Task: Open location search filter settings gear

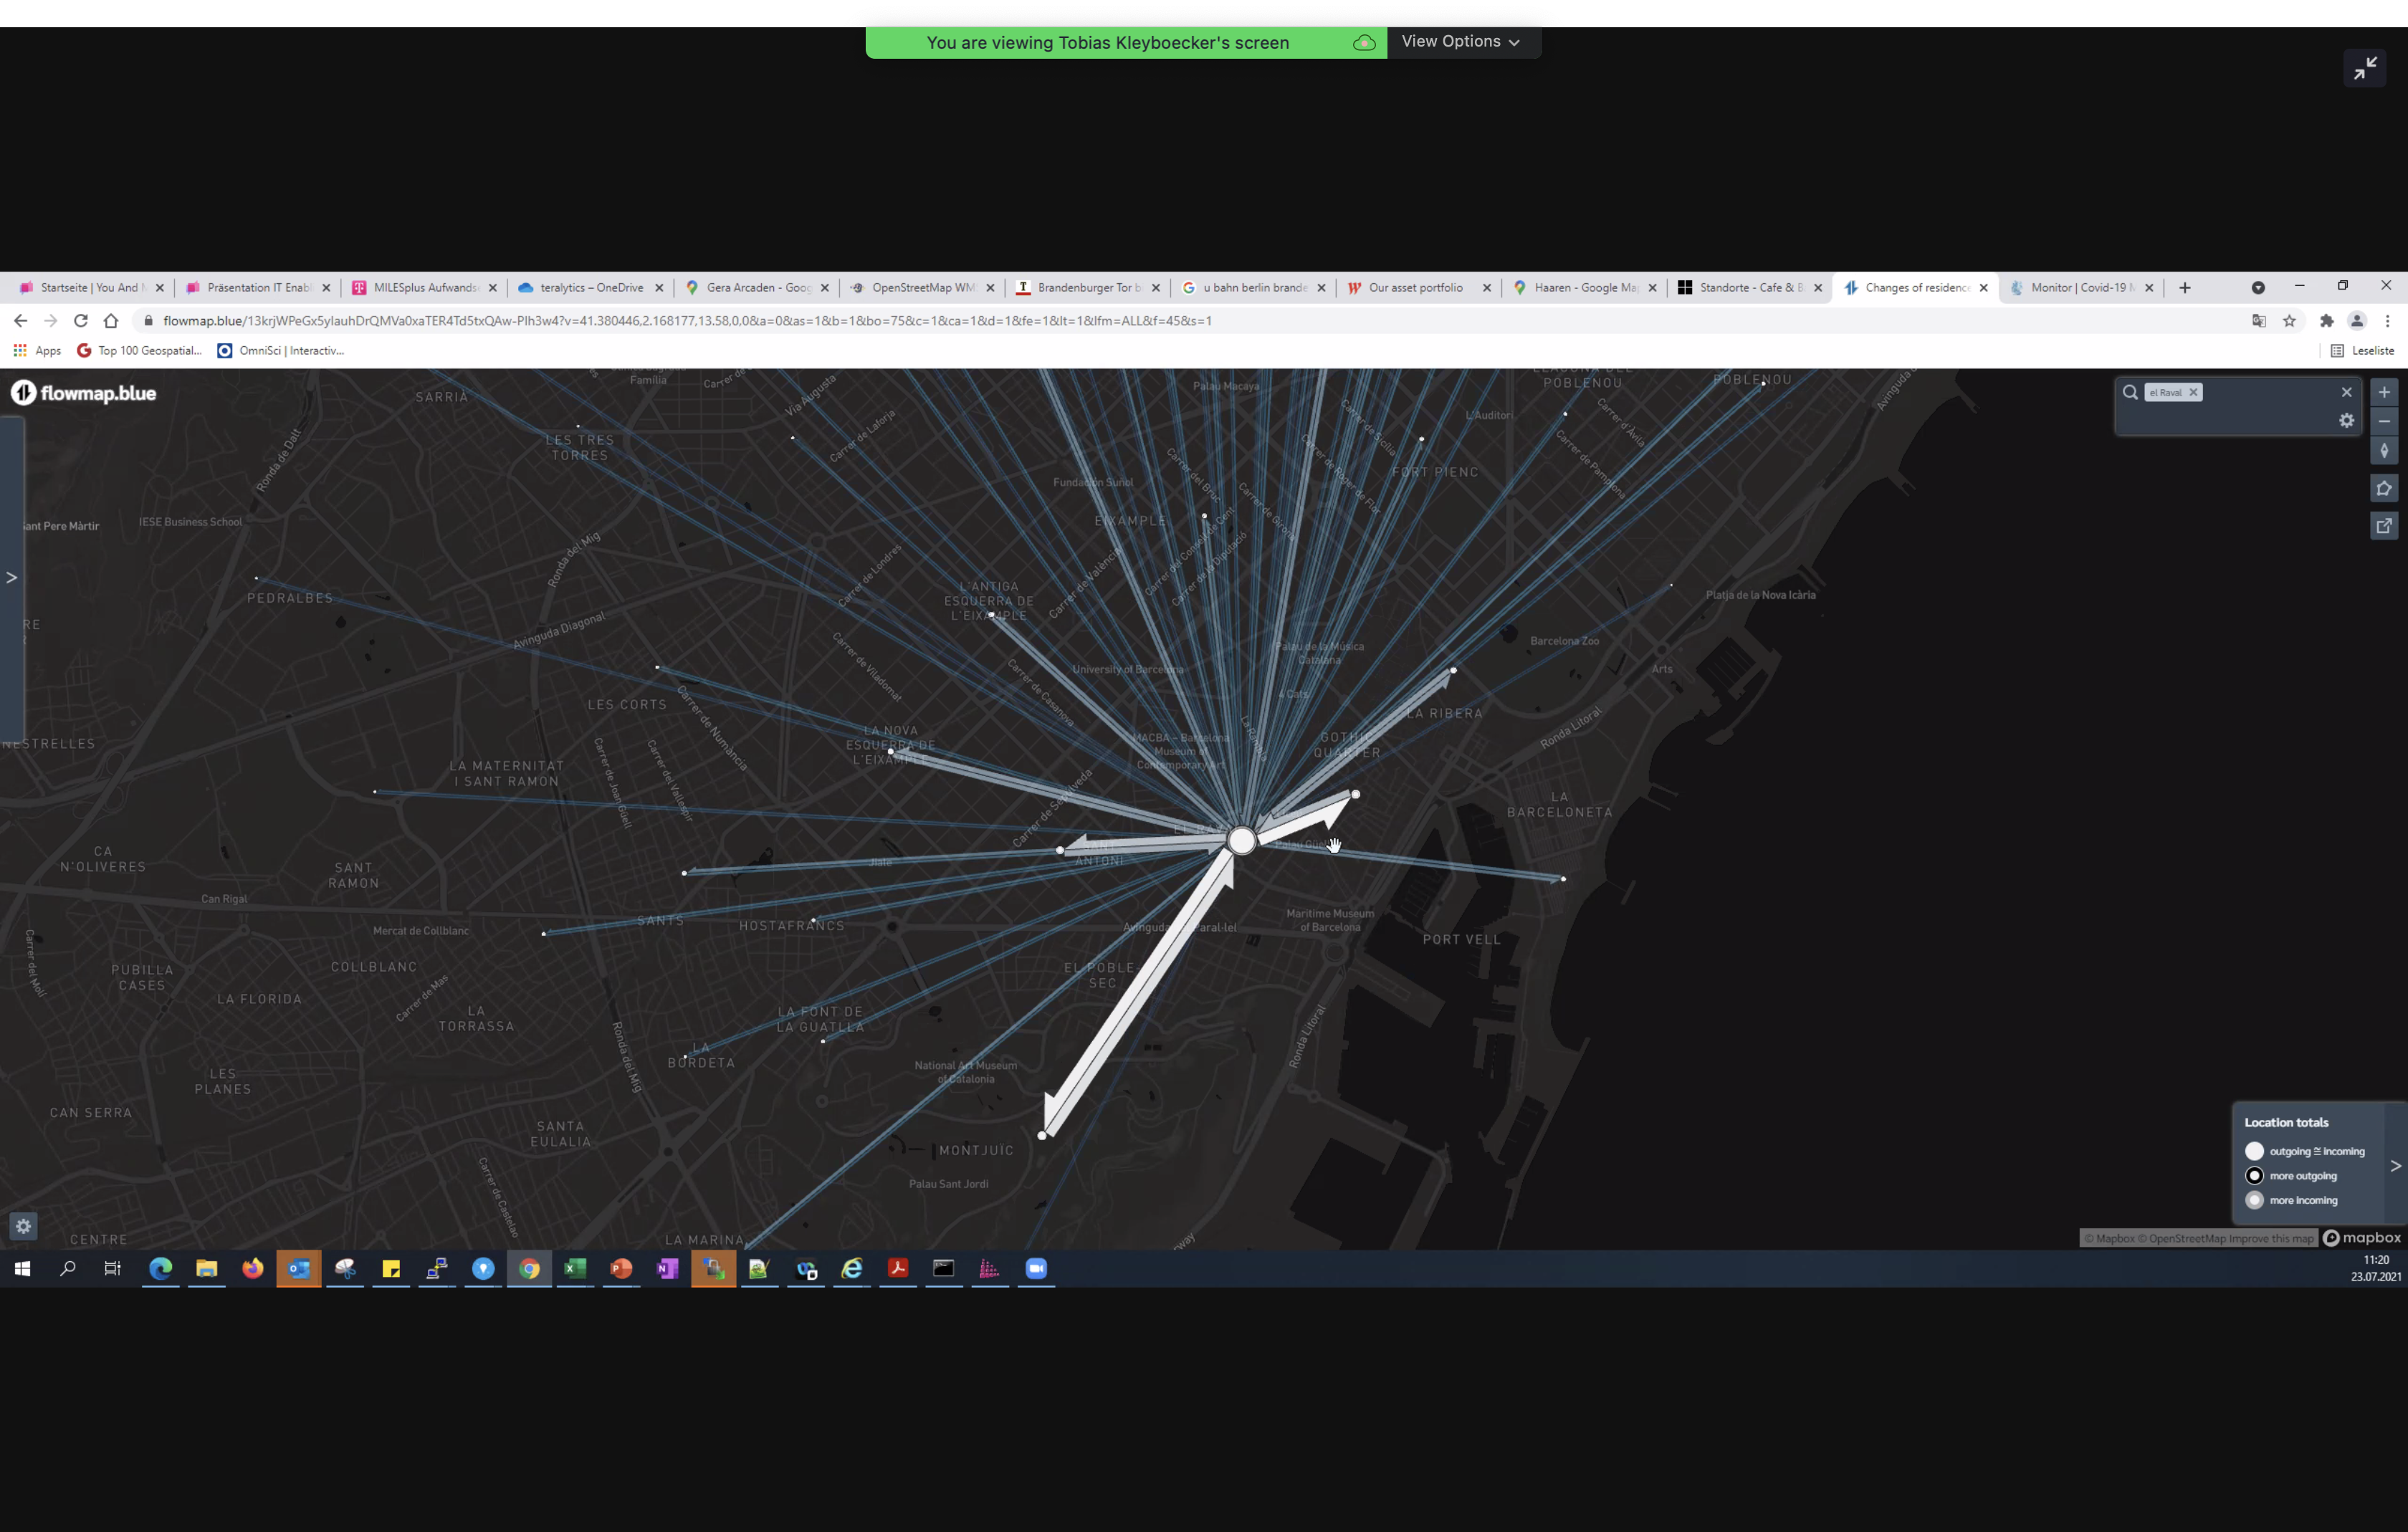Action: tap(2346, 421)
